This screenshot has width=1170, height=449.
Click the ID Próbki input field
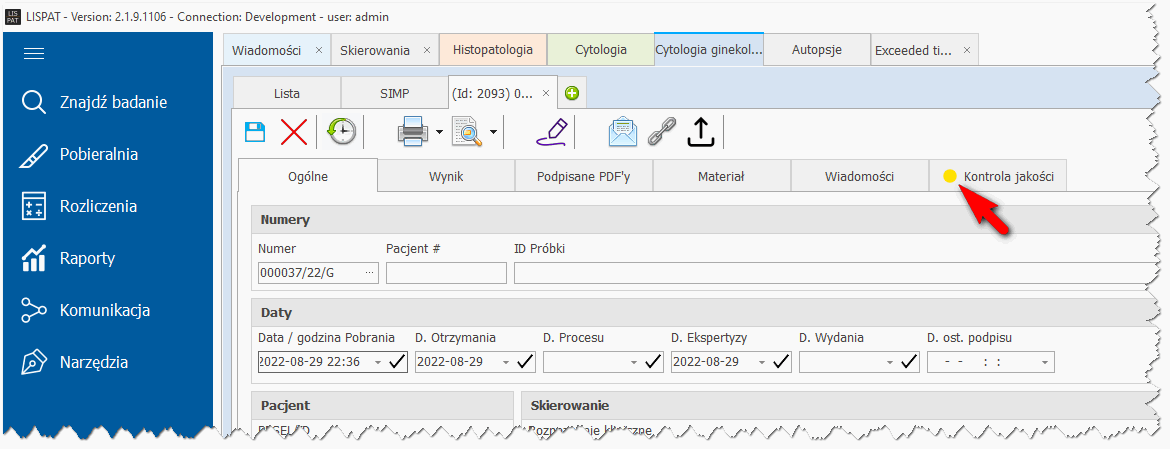tap(830, 273)
